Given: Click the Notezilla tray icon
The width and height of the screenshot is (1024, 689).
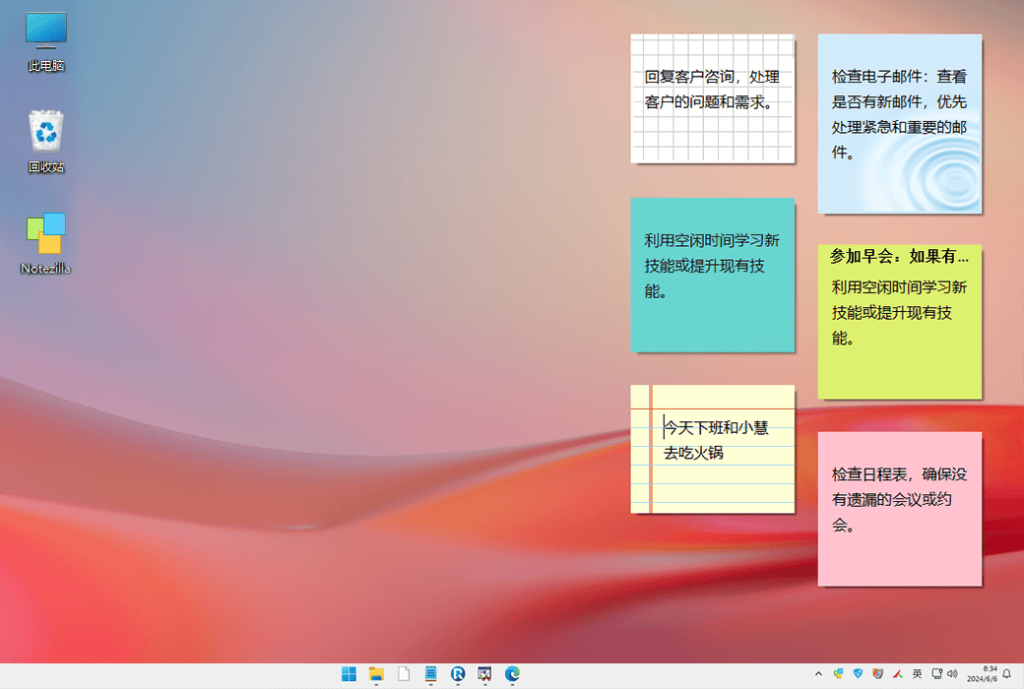Looking at the screenshot, I should pyautogui.click(x=838, y=674).
